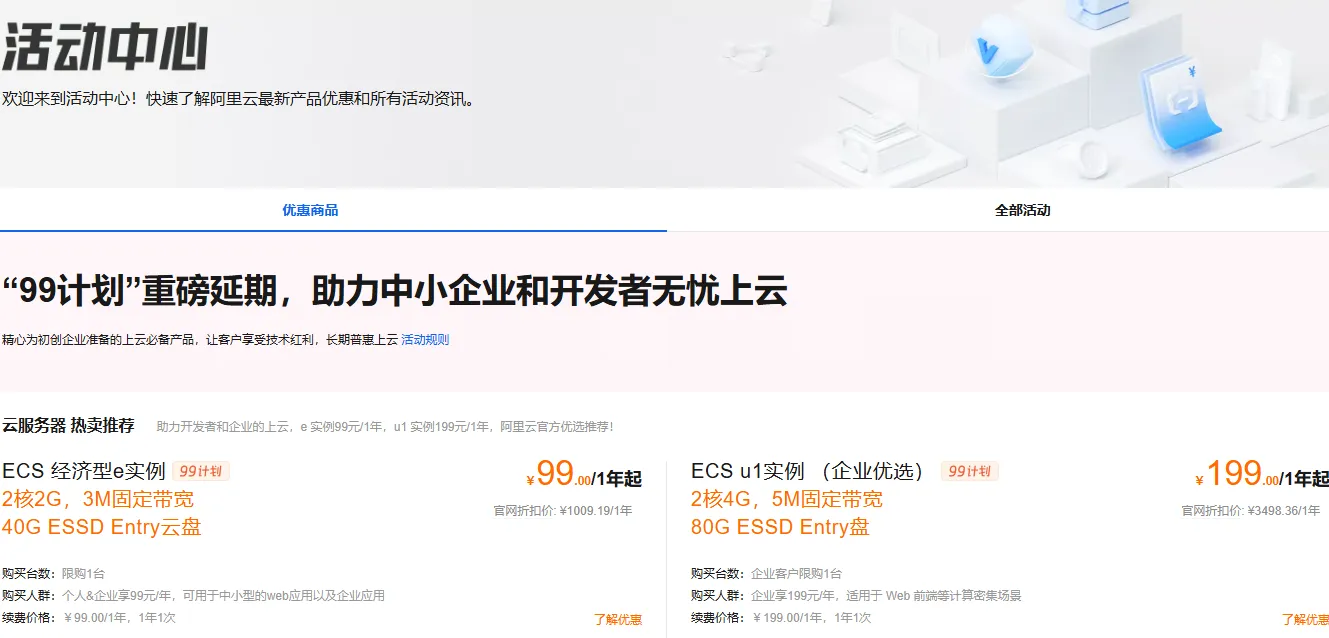Select the 'ECS 经济型e实例' product title

85,470
